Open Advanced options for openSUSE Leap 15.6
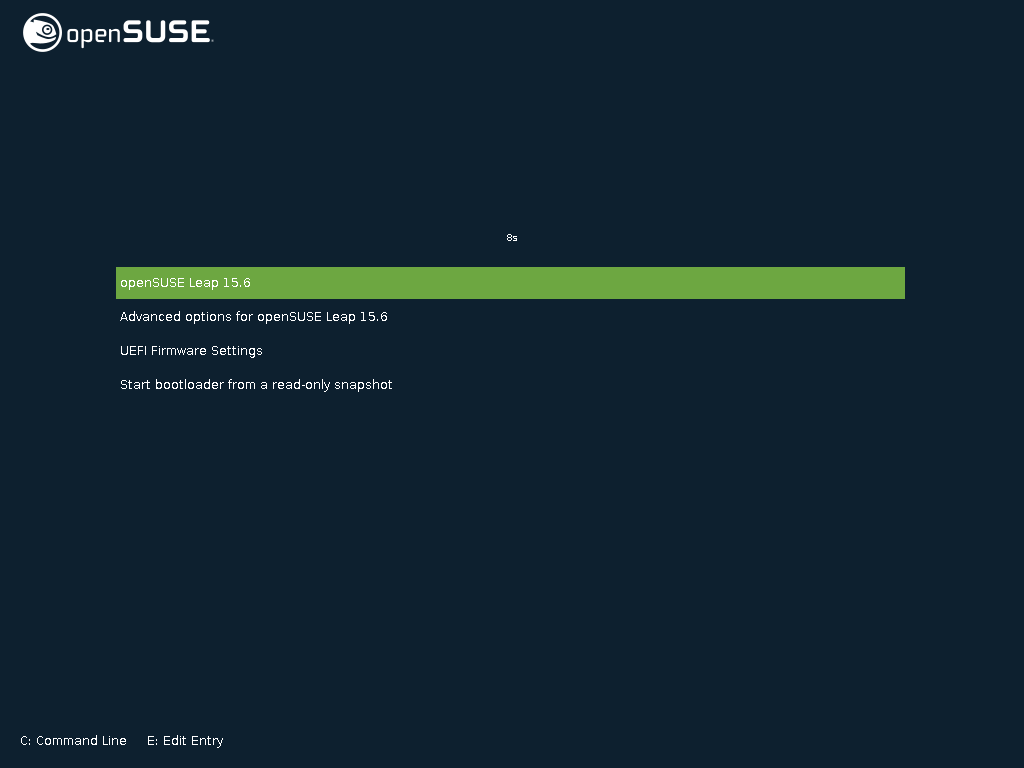Image resolution: width=1024 pixels, height=768 pixels. 253,317
